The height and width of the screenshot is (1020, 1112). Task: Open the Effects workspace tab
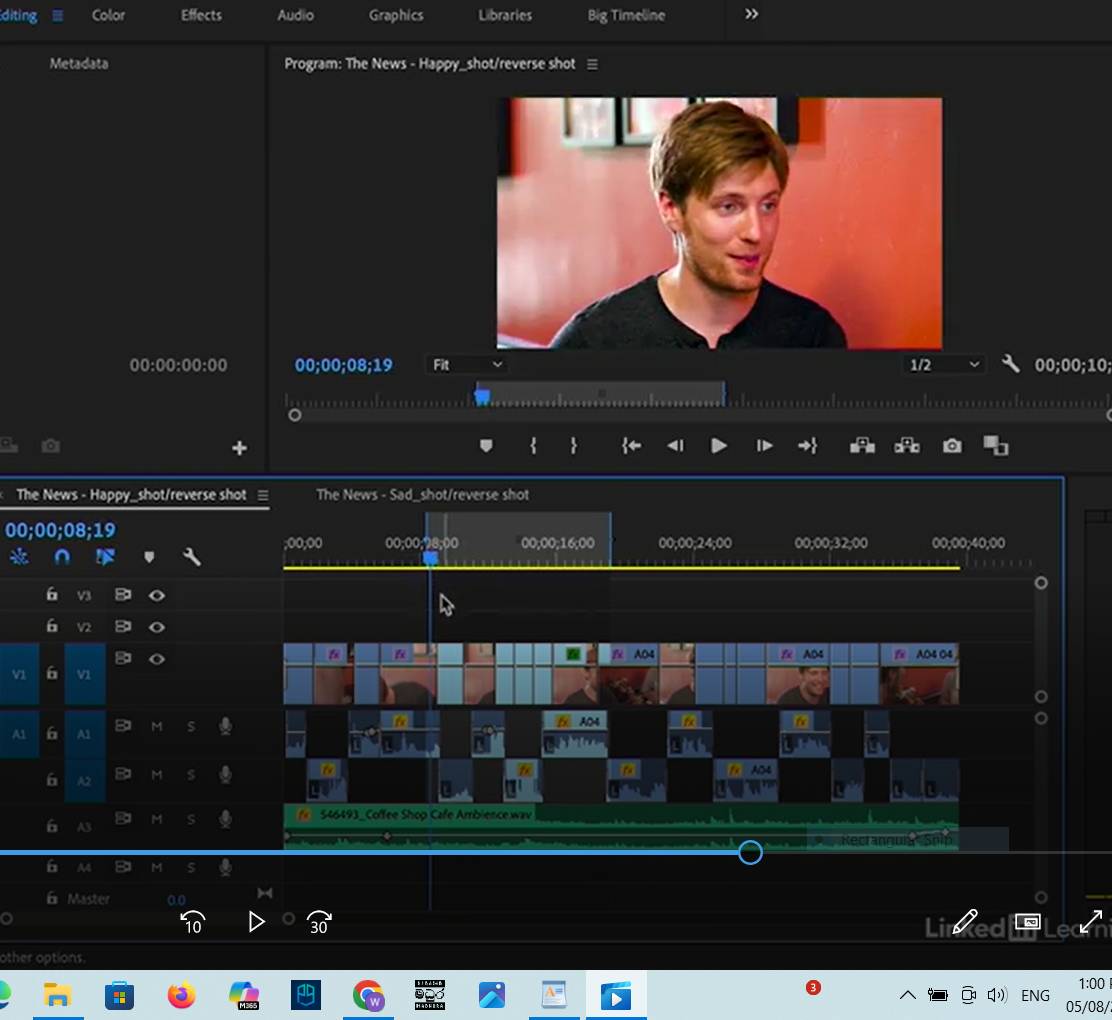tap(201, 15)
